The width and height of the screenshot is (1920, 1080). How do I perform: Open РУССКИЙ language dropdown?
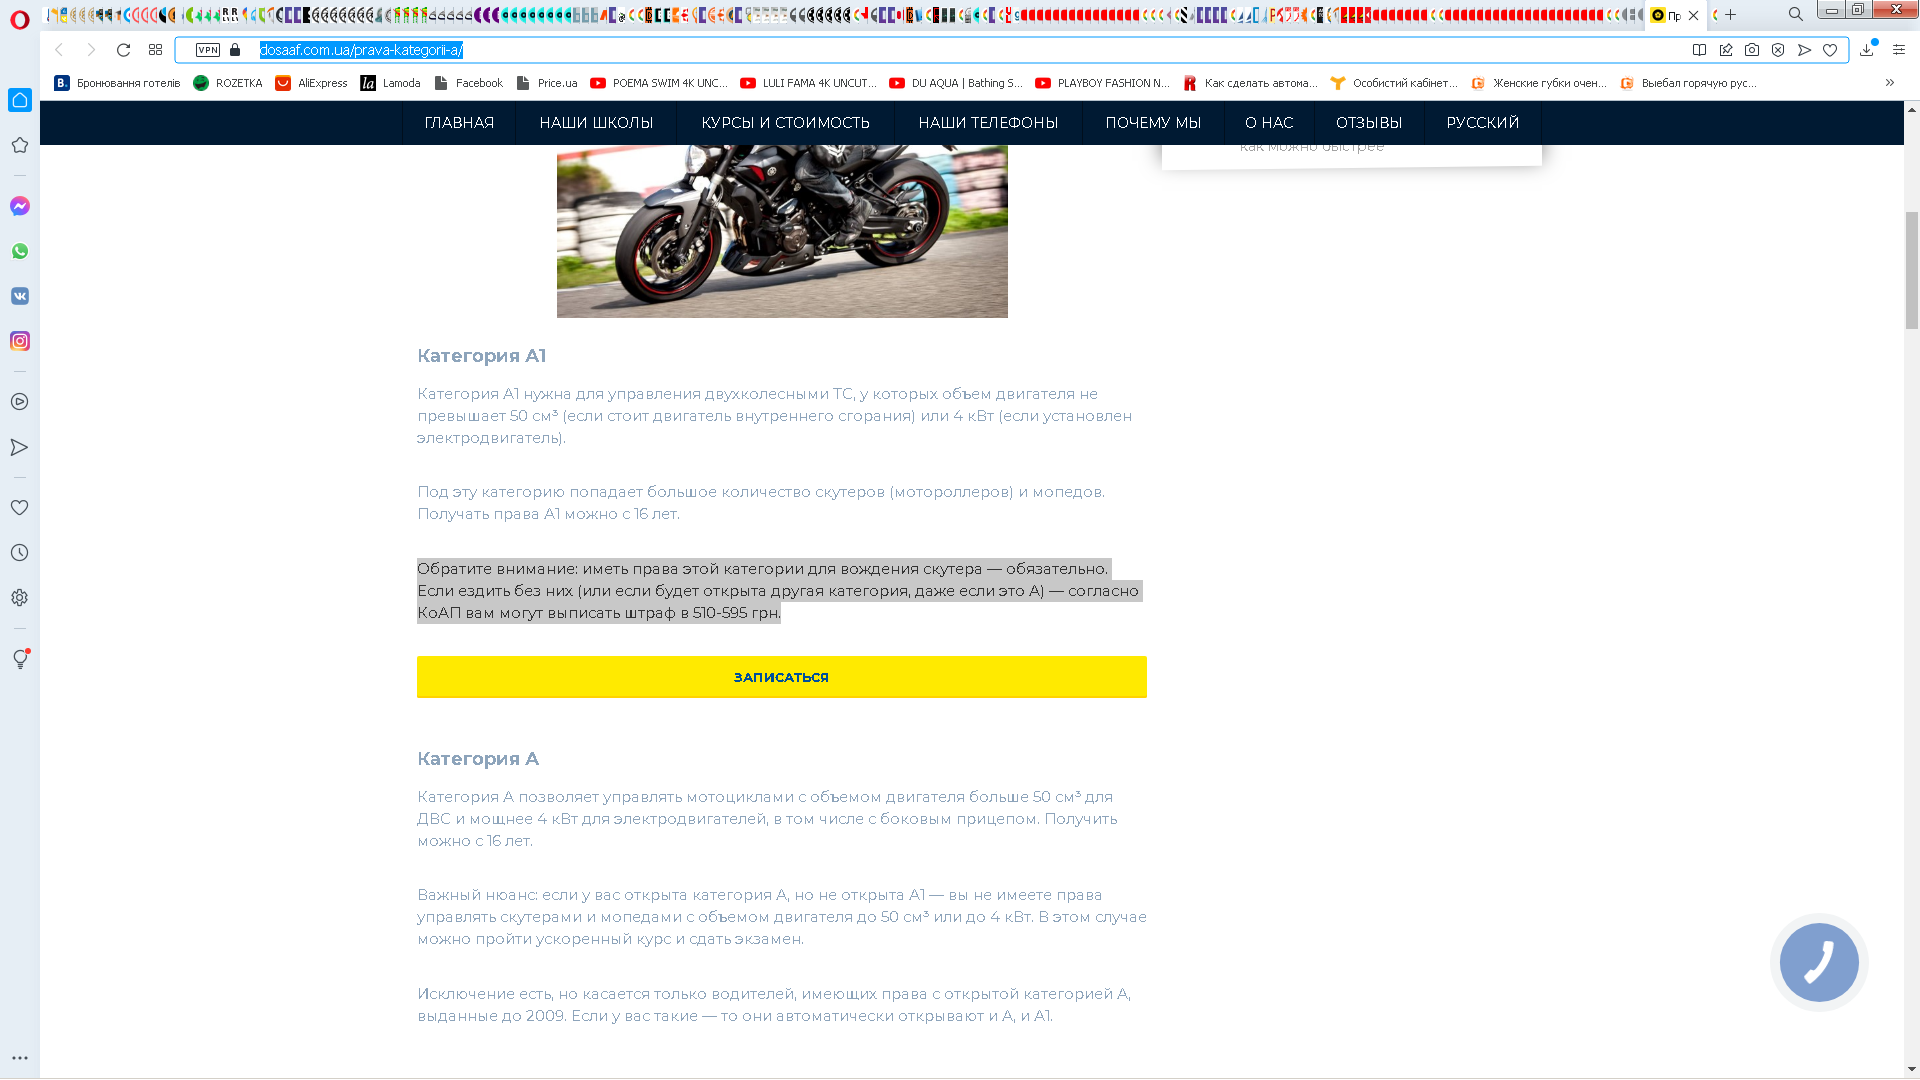pyautogui.click(x=1483, y=123)
